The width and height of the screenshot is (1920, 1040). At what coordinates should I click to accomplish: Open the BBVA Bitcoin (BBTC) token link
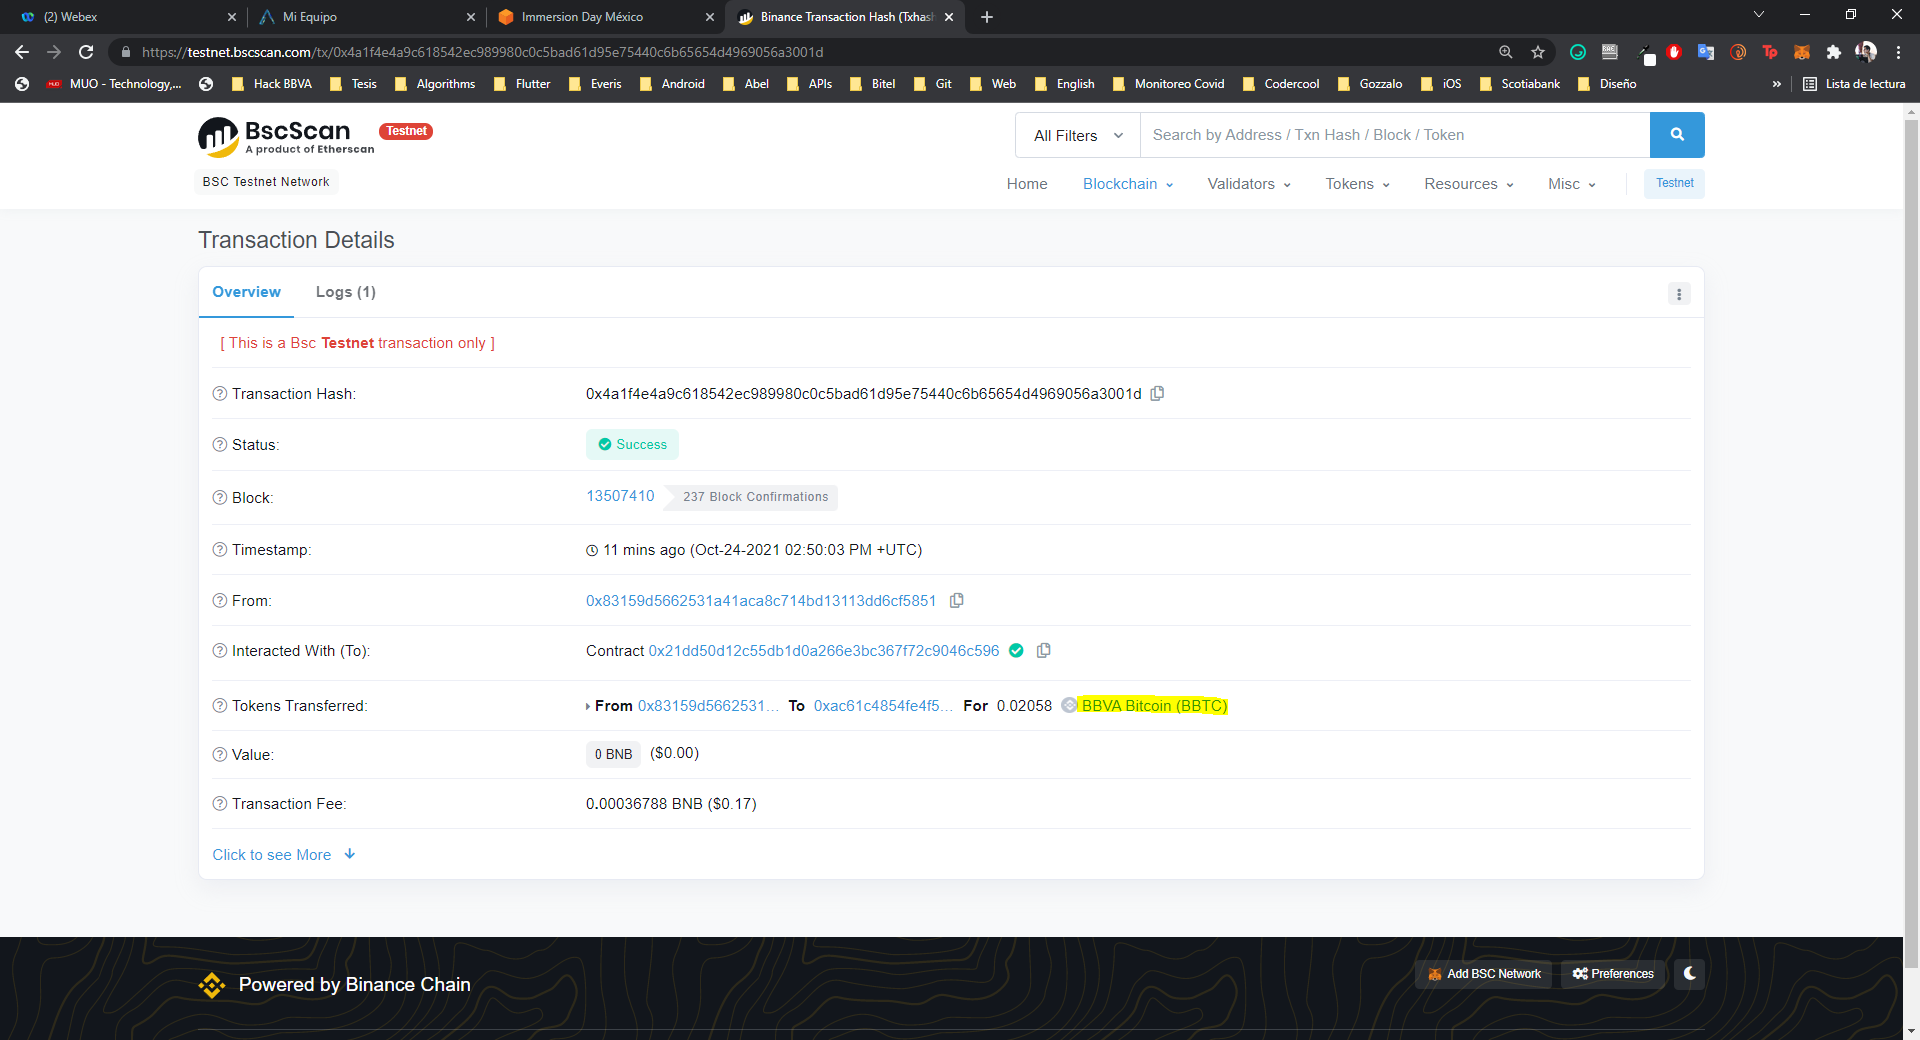coord(1154,706)
